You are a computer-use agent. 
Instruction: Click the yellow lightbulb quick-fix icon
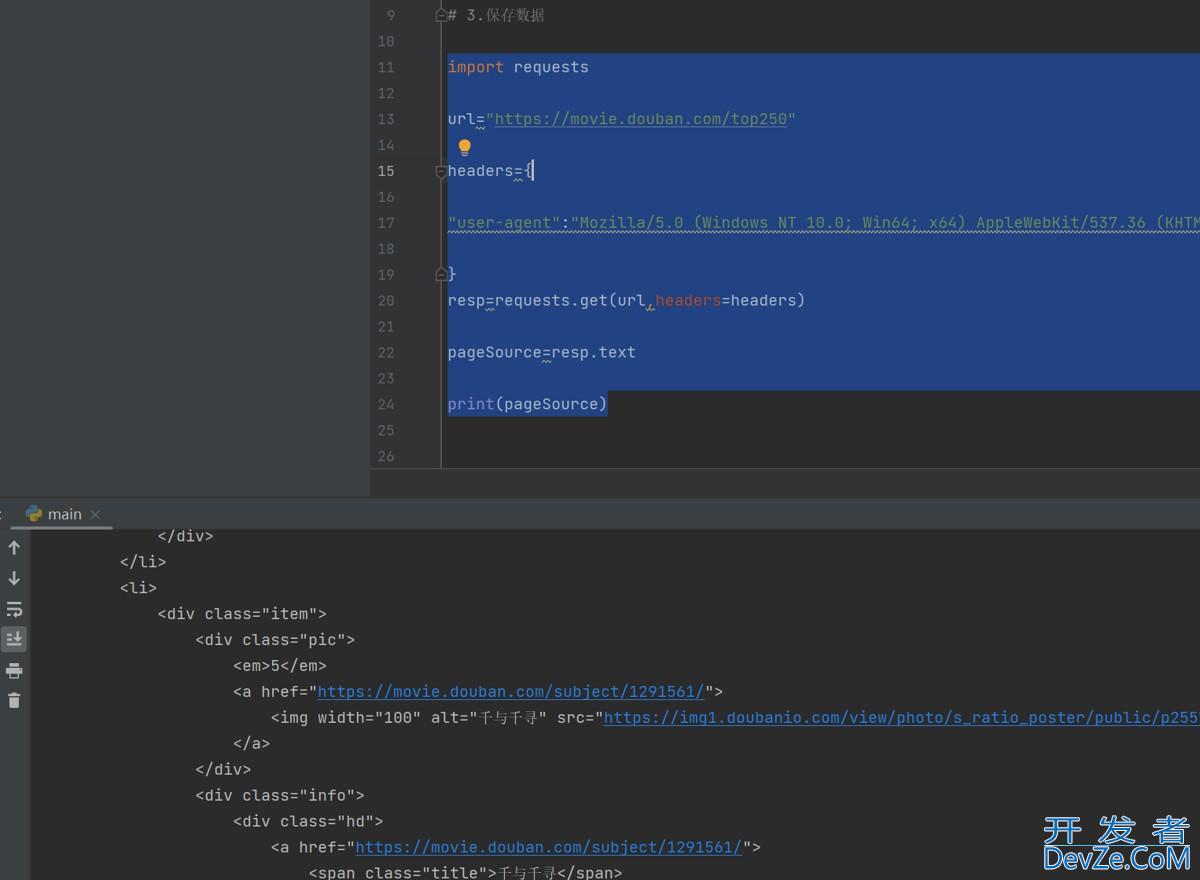pos(464,148)
